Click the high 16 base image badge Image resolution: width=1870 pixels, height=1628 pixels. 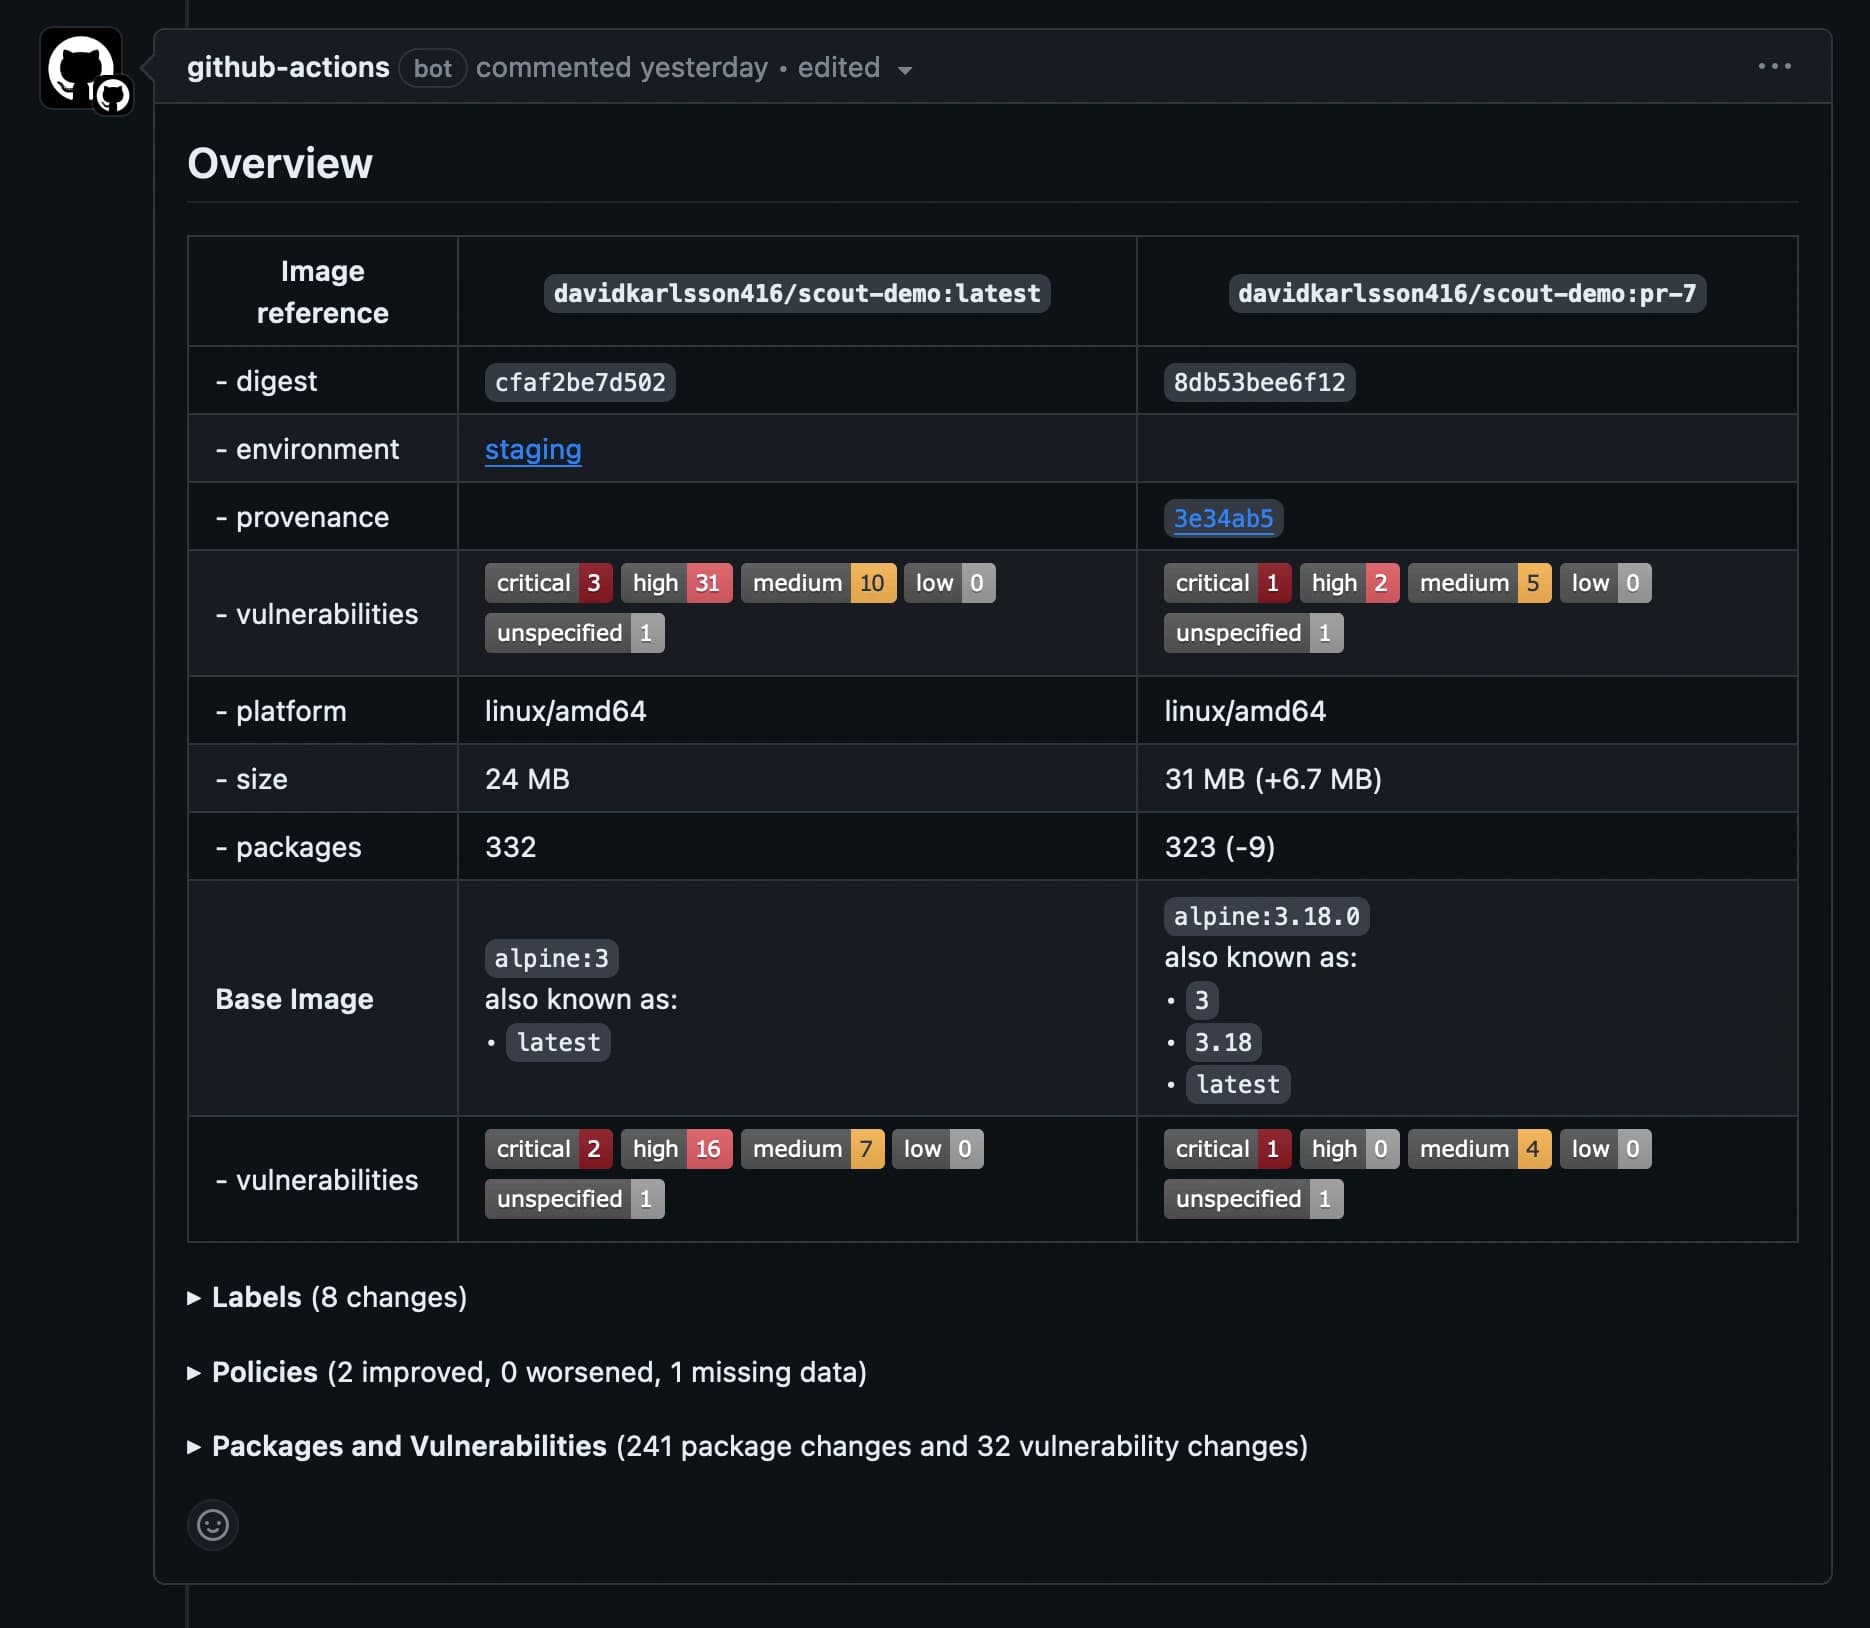[676, 1149]
